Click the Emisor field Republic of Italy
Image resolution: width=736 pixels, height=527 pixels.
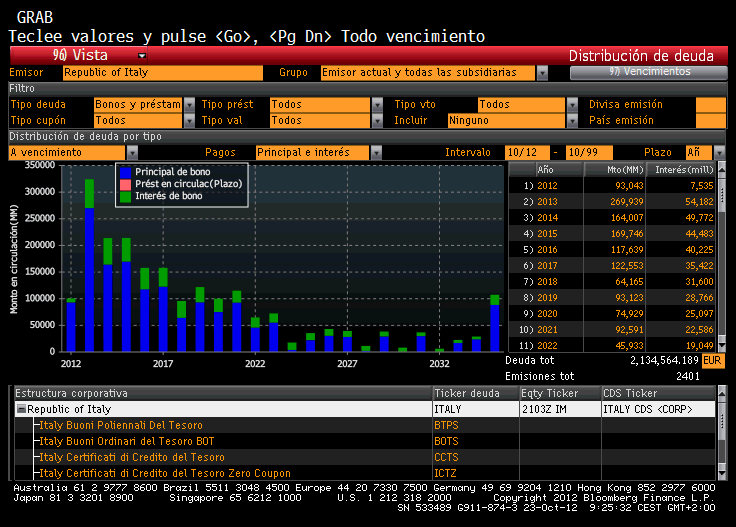(162, 73)
